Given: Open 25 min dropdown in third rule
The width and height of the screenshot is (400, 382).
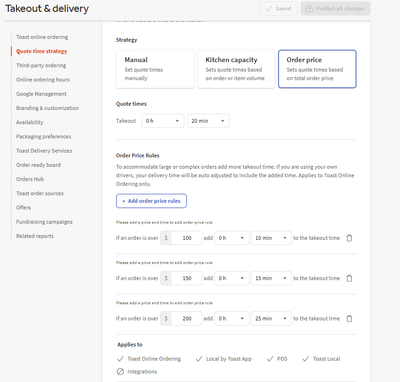Looking at the screenshot, I should click(271, 319).
